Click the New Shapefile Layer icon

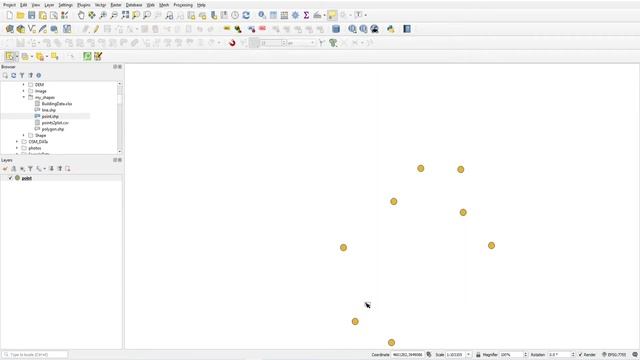pos(31,29)
